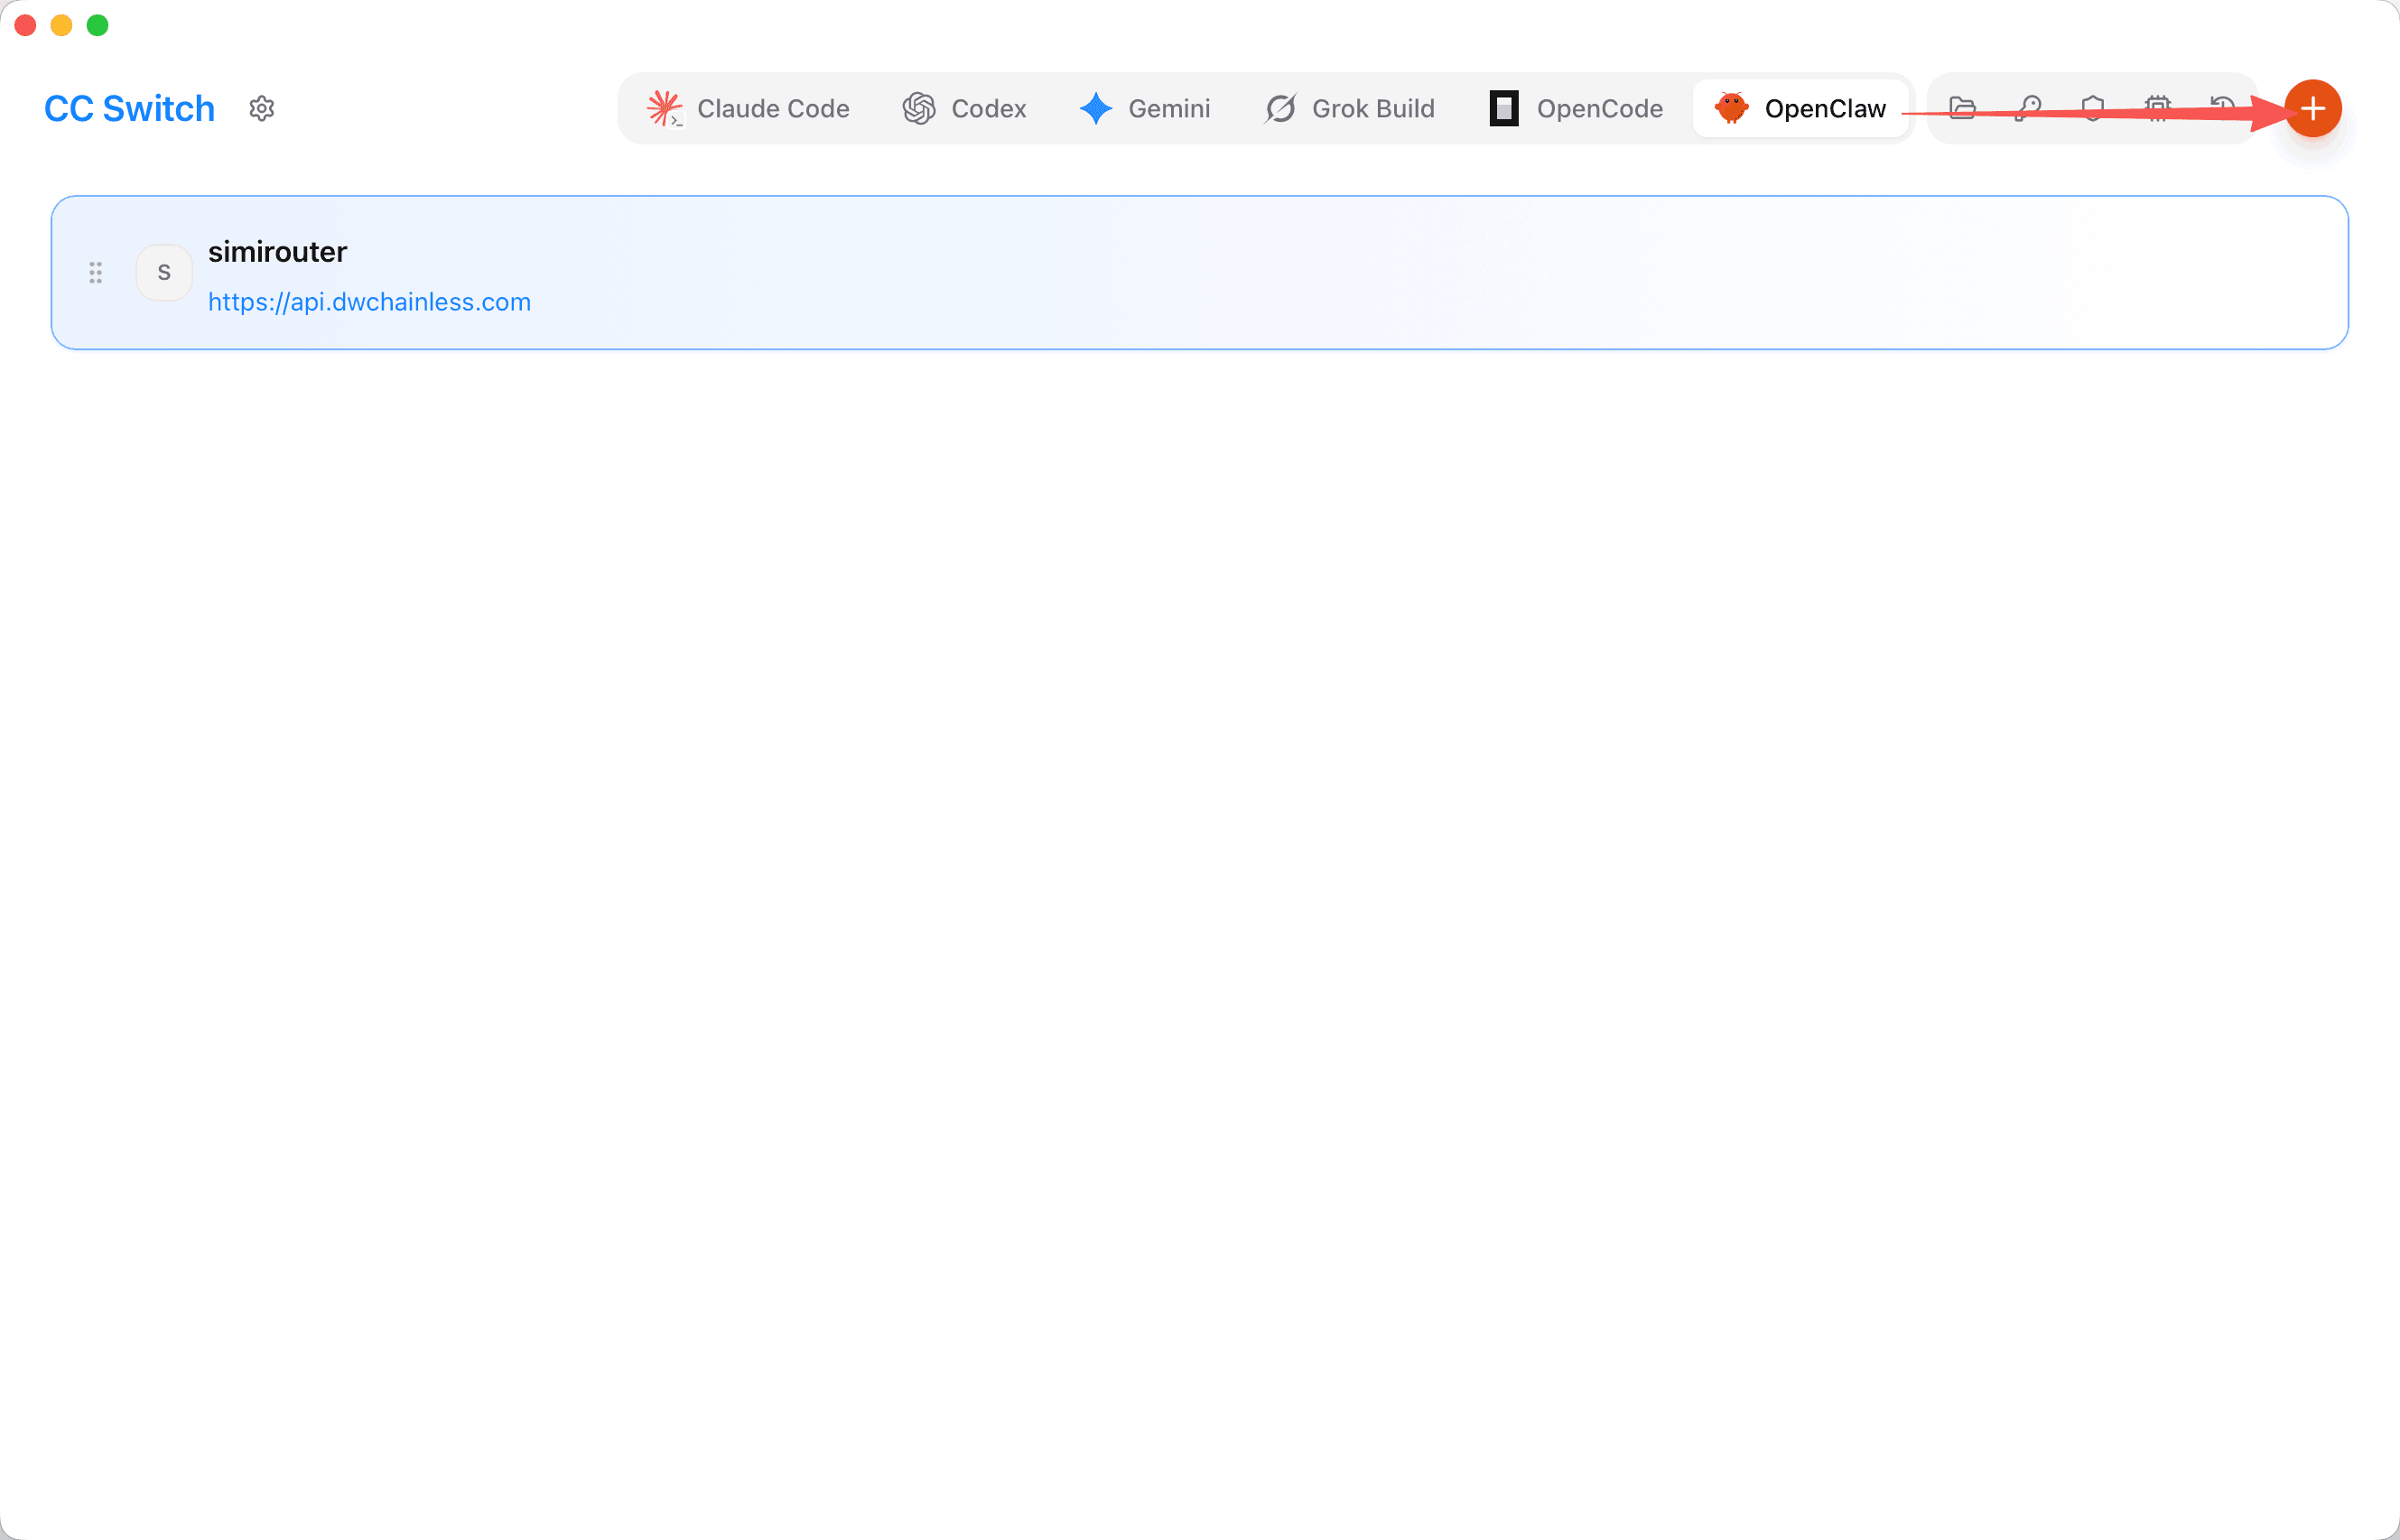Select the Gemini tab
Screen dimensions: 2400x1540
coord(1144,108)
